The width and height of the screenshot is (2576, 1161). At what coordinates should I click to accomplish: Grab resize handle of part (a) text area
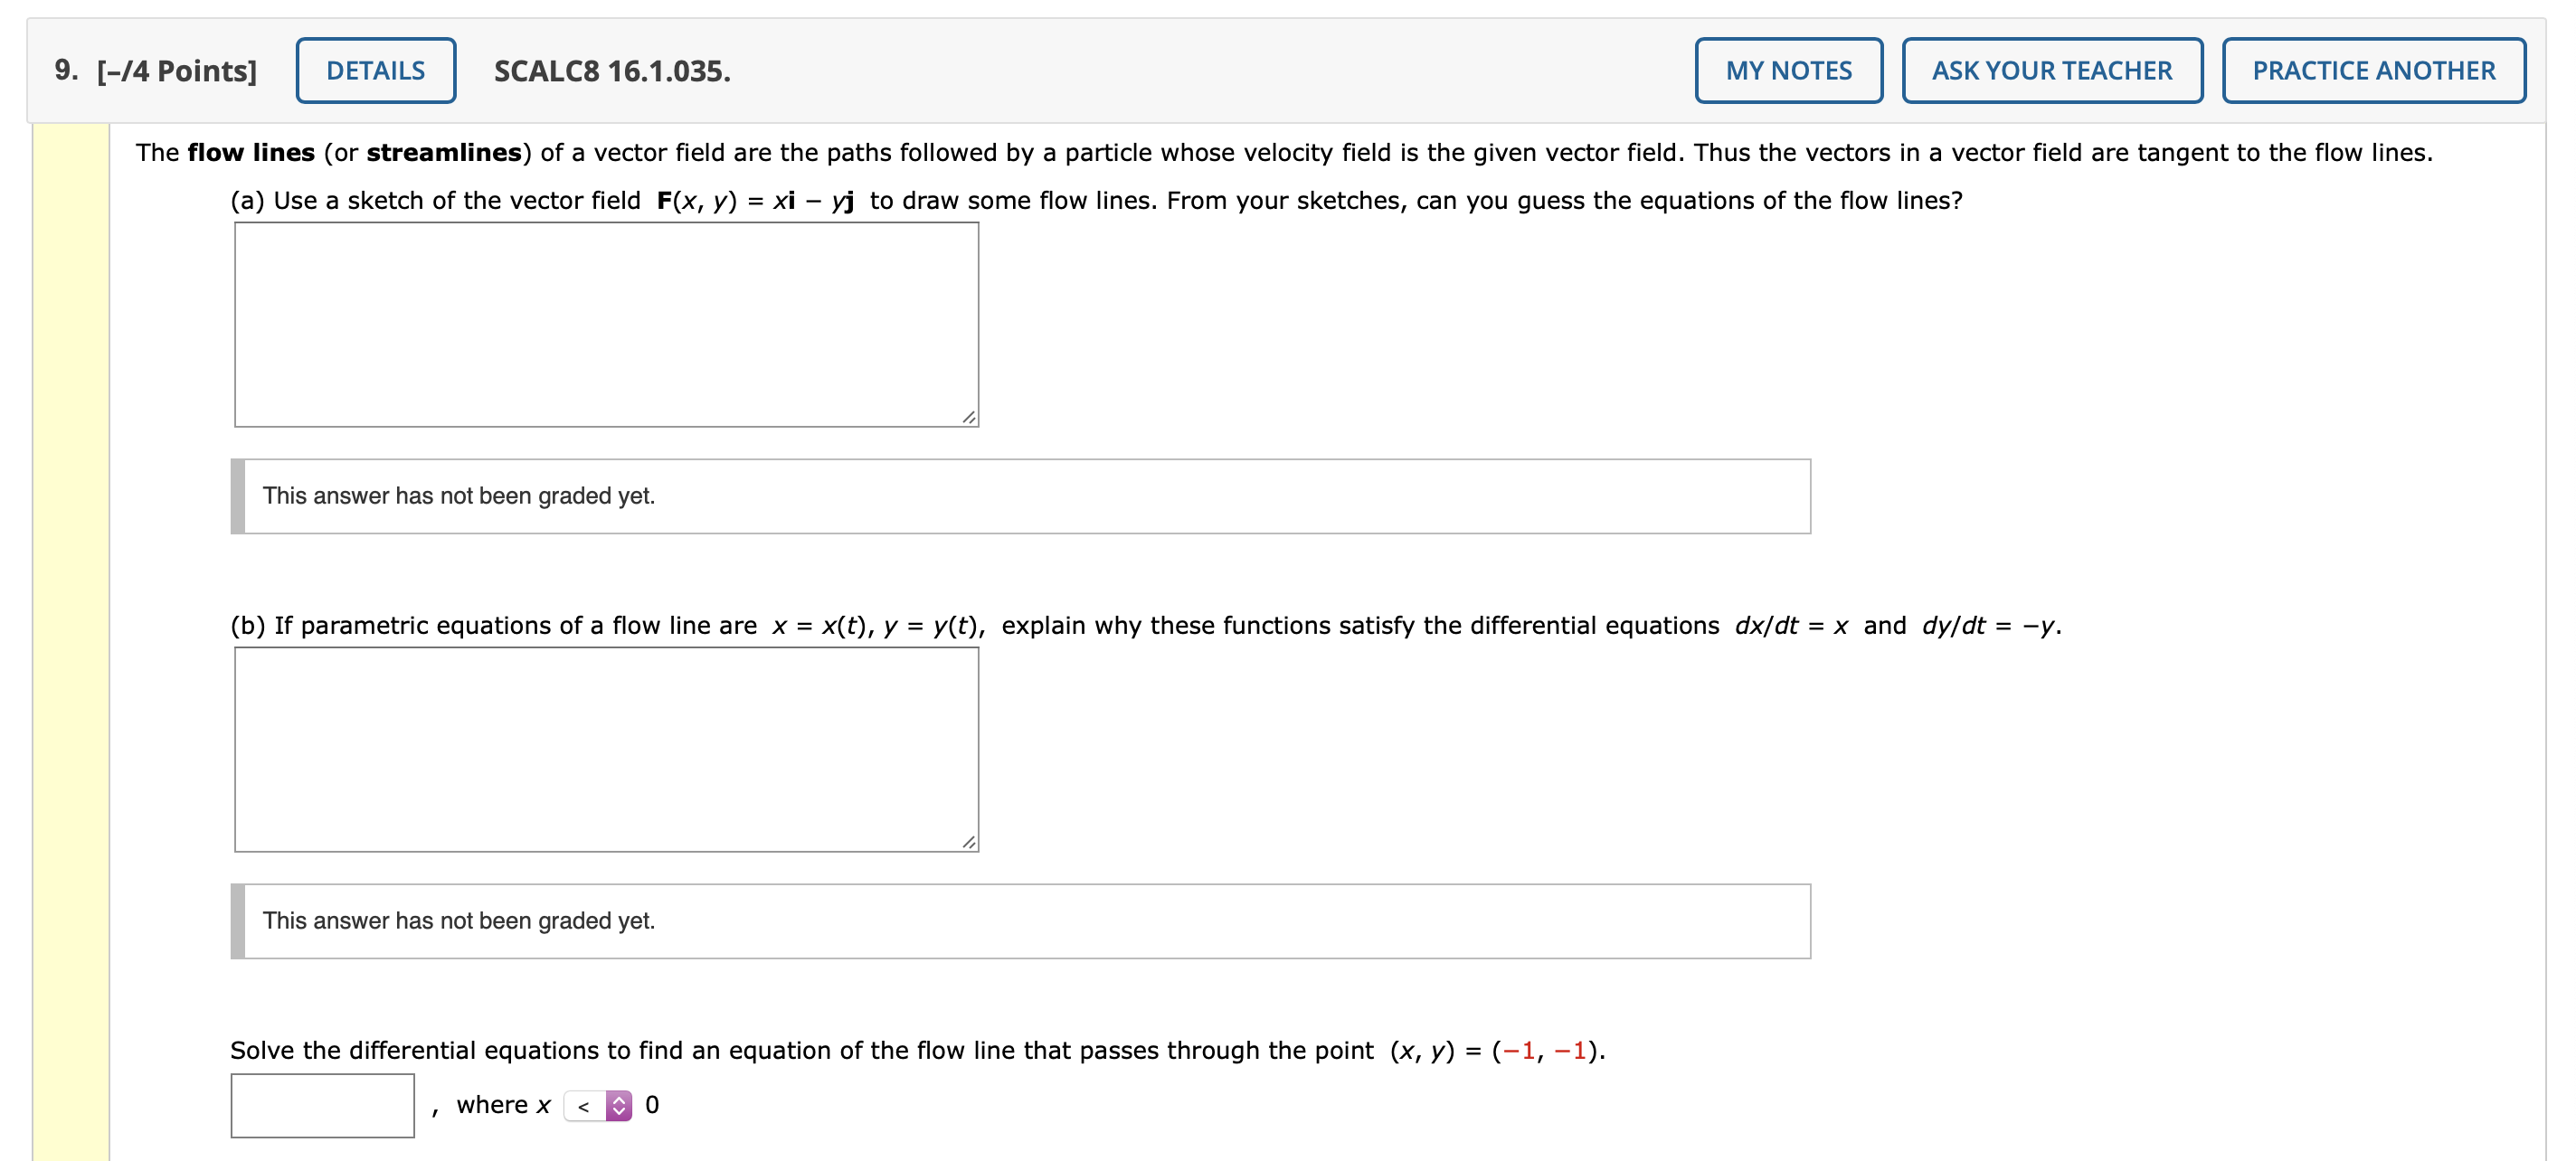coord(968,417)
